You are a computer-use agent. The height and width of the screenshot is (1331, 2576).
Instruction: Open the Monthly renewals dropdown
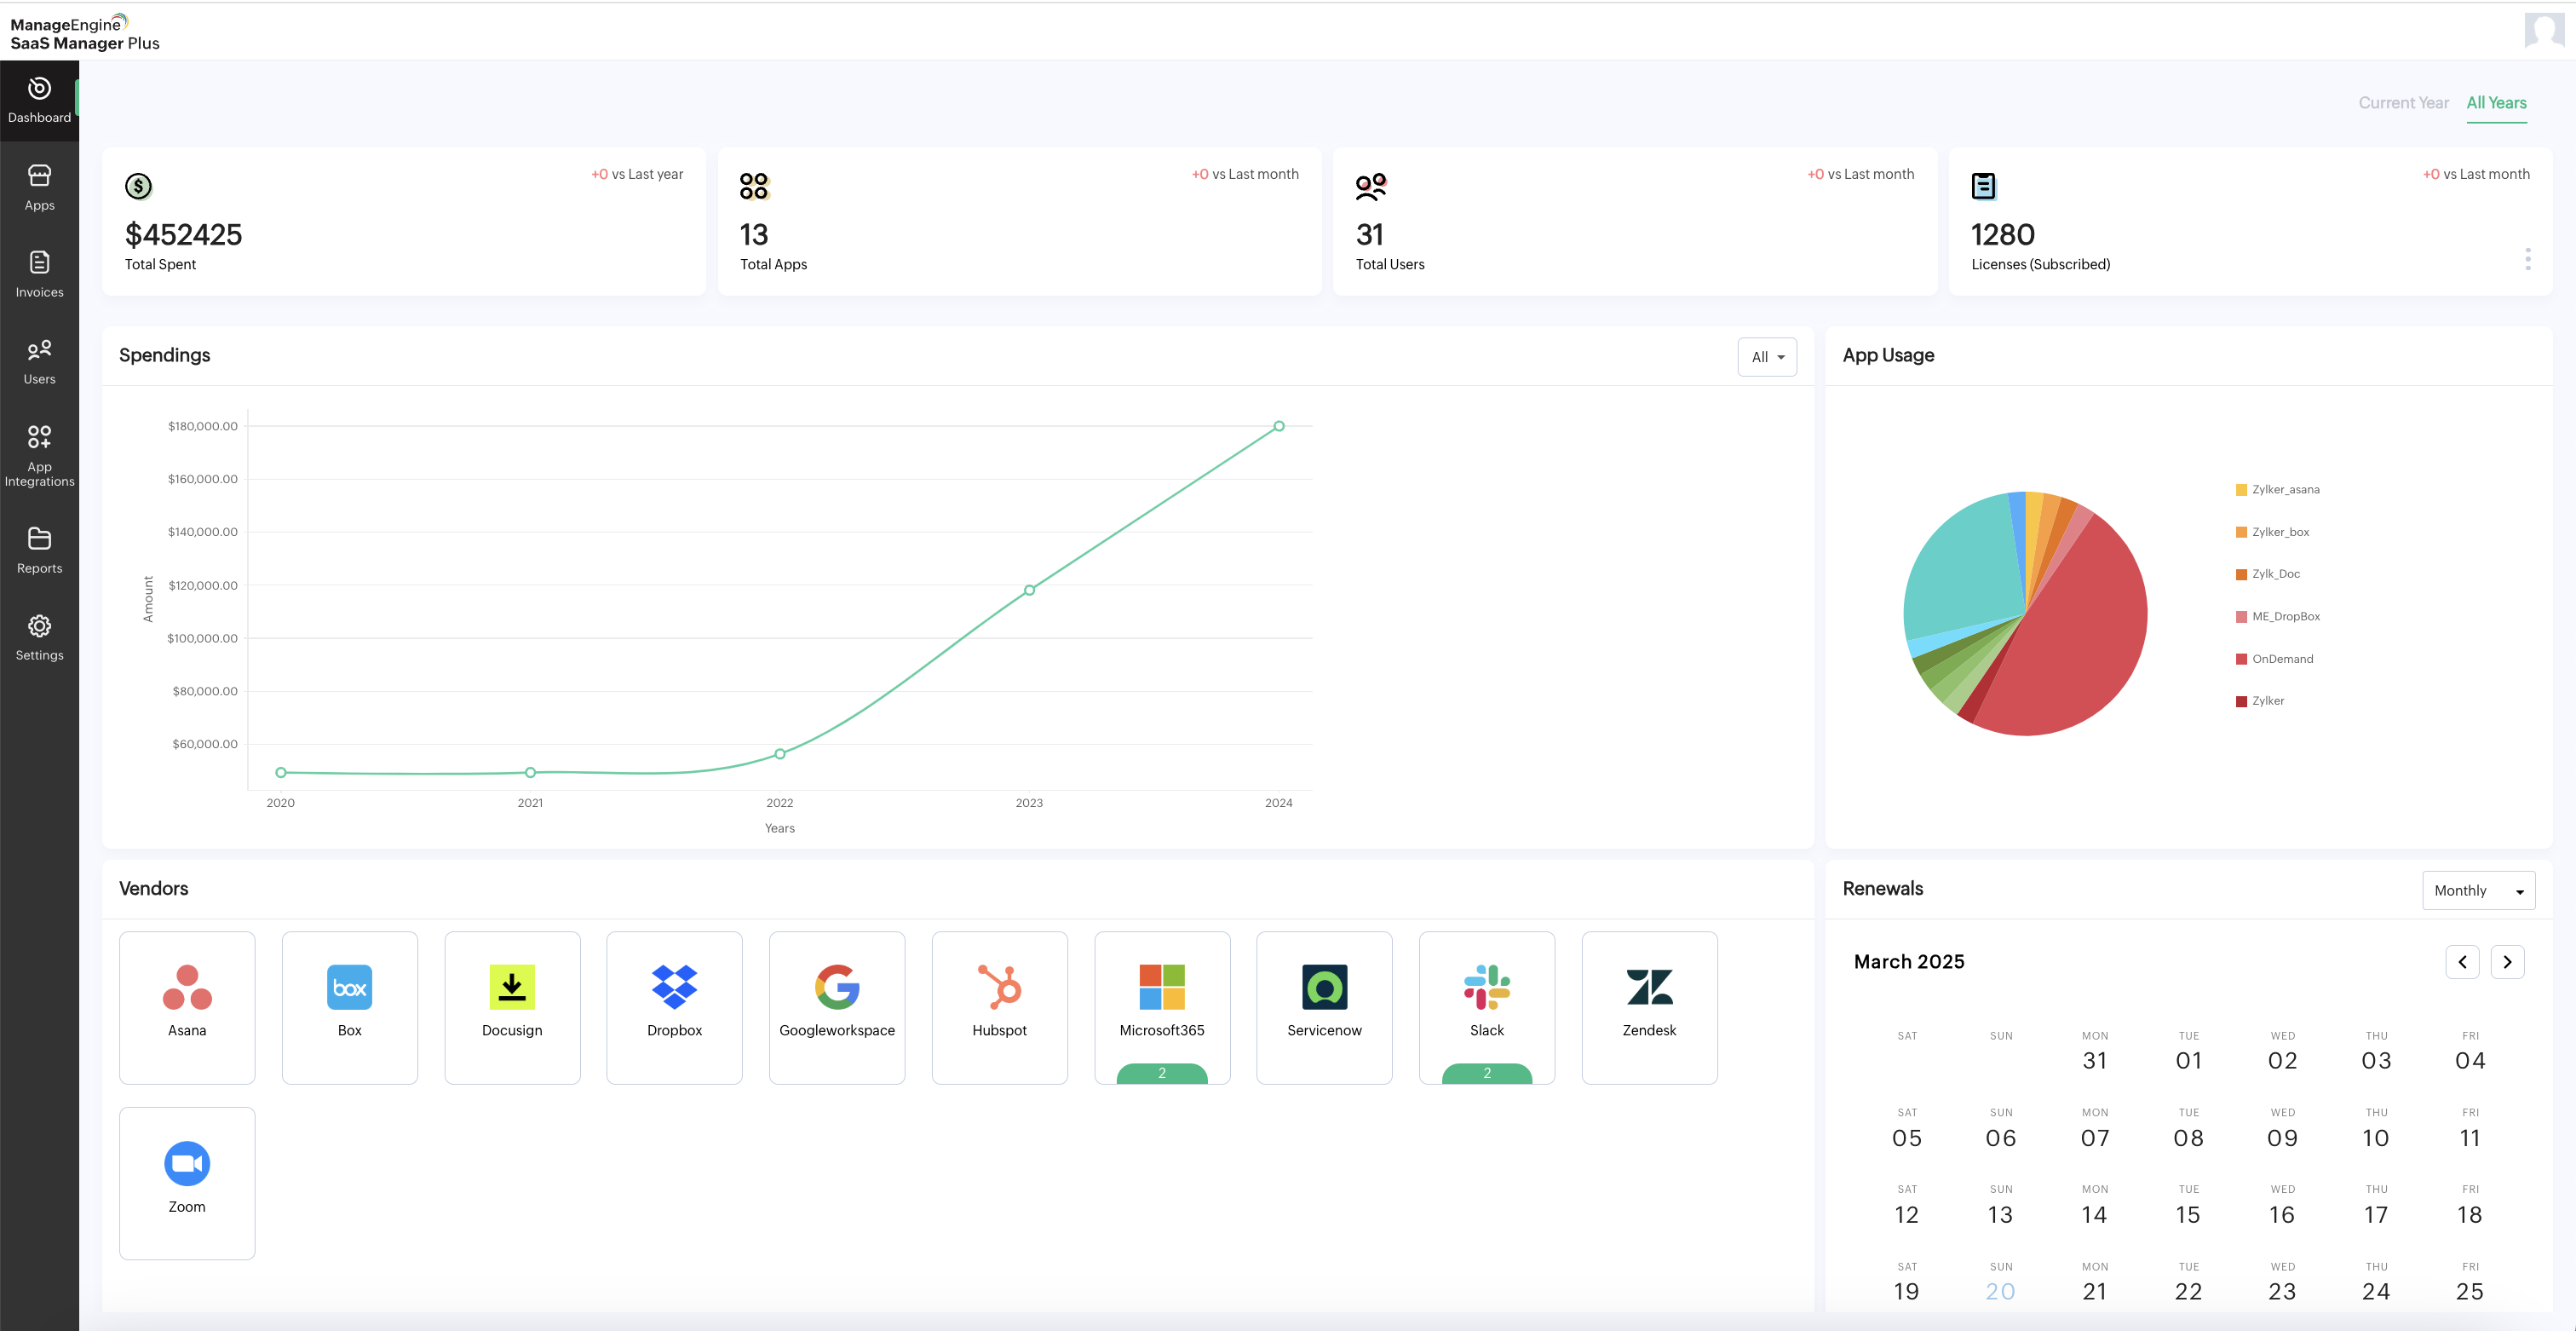[x=2478, y=890]
